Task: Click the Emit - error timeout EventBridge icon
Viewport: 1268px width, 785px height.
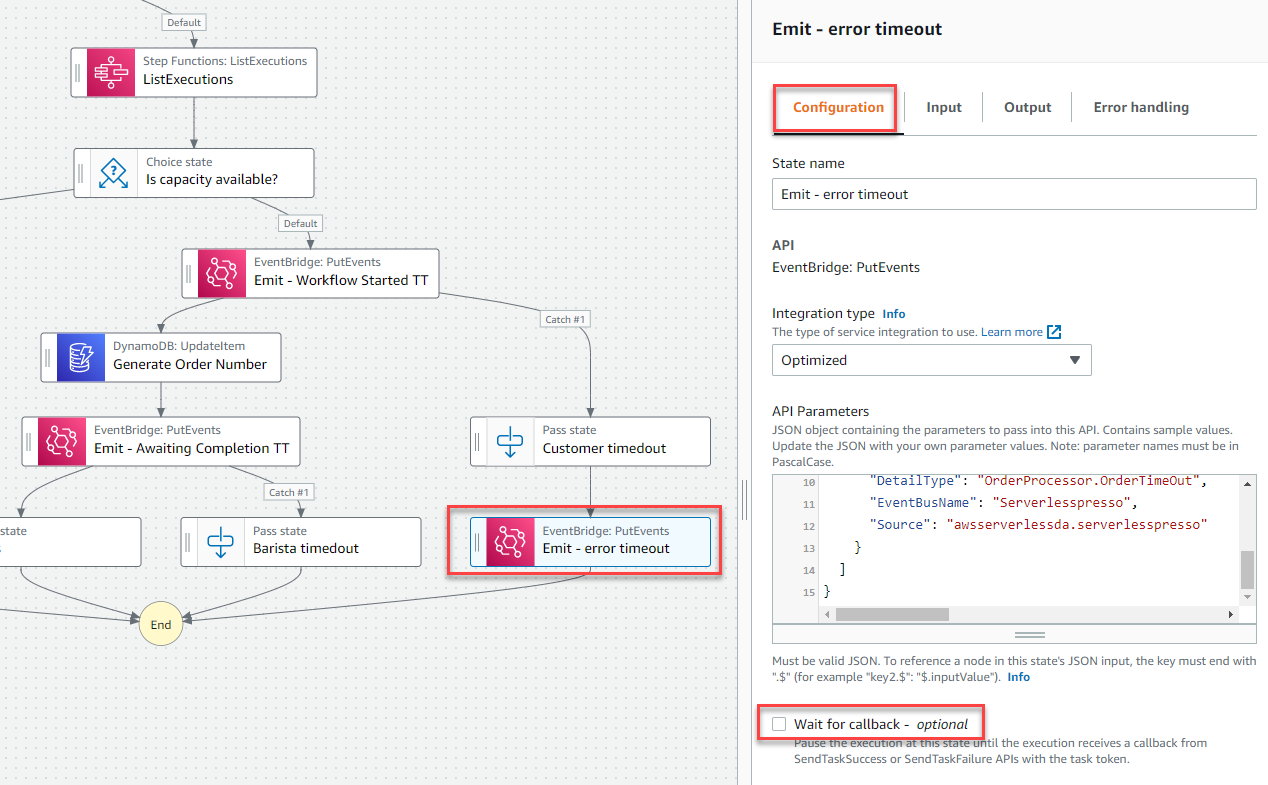Action: pyautogui.click(x=510, y=541)
